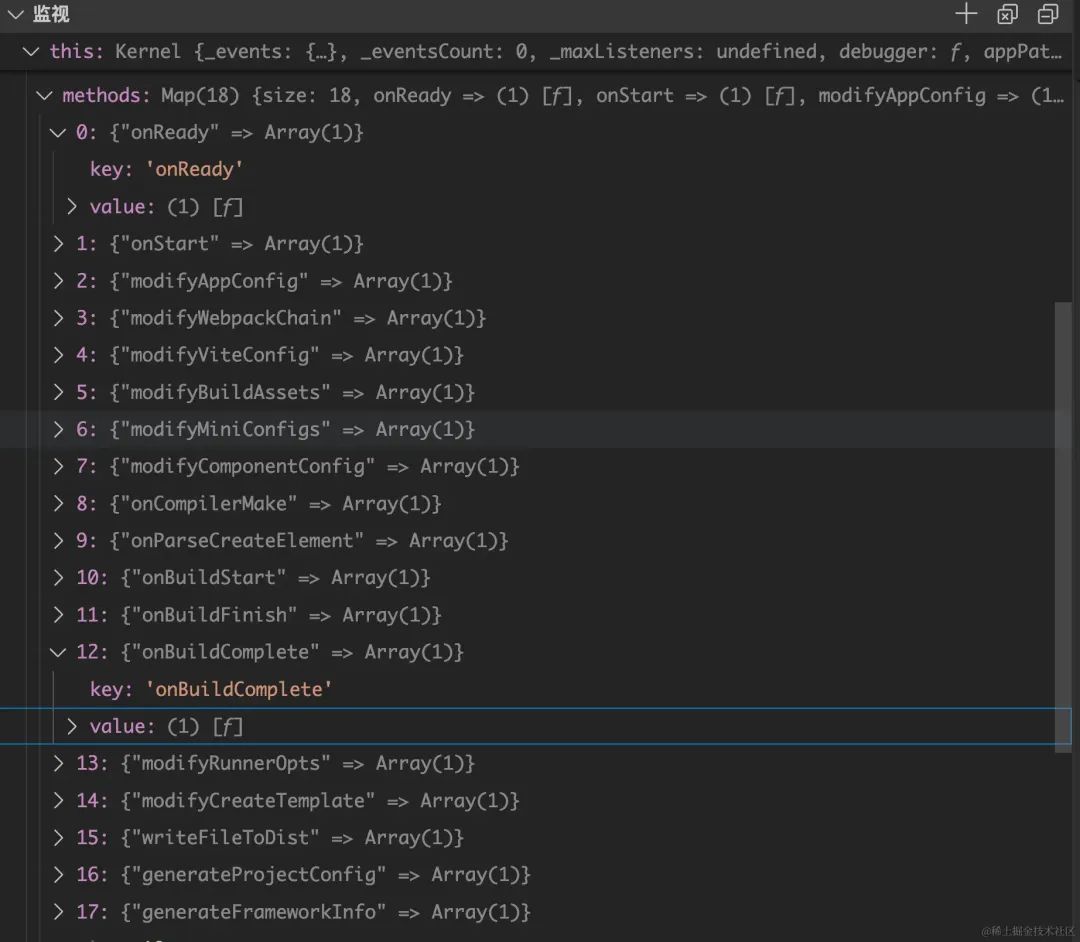The width and height of the screenshot is (1080, 942).
Task: Expand the value under key 'onReady'
Action: 72,207
